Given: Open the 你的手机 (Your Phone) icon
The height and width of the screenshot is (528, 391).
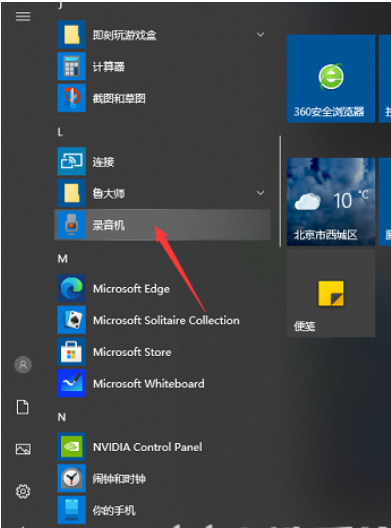Looking at the screenshot, I should coord(71,510).
